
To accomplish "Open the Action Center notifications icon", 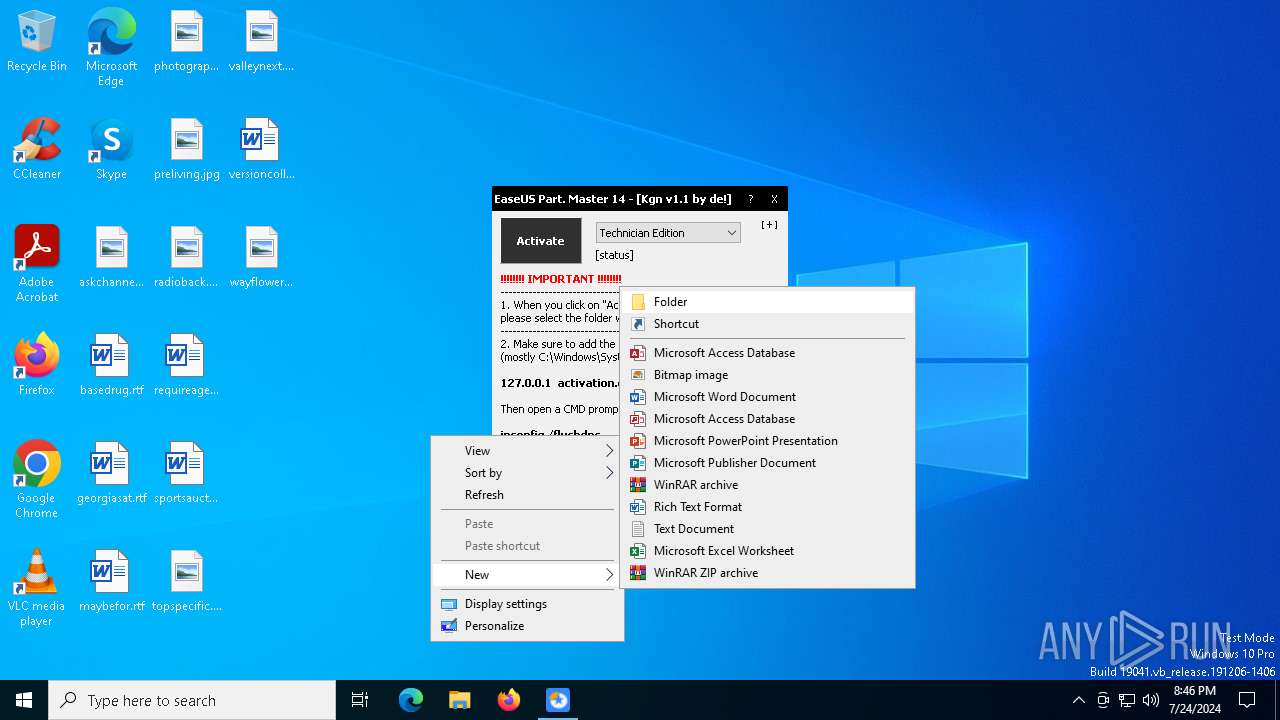I will tap(1247, 700).
